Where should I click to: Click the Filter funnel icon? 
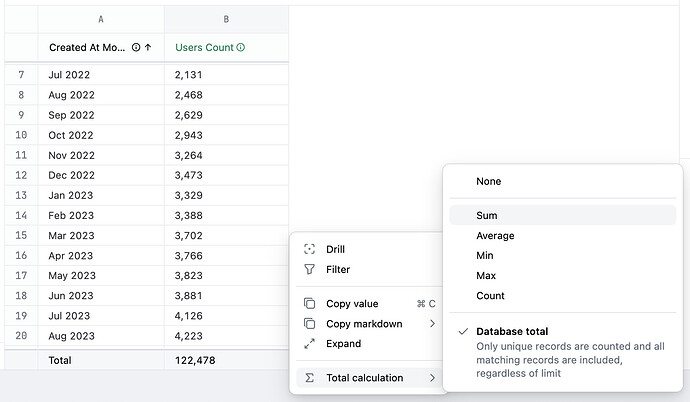pyautogui.click(x=309, y=270)
